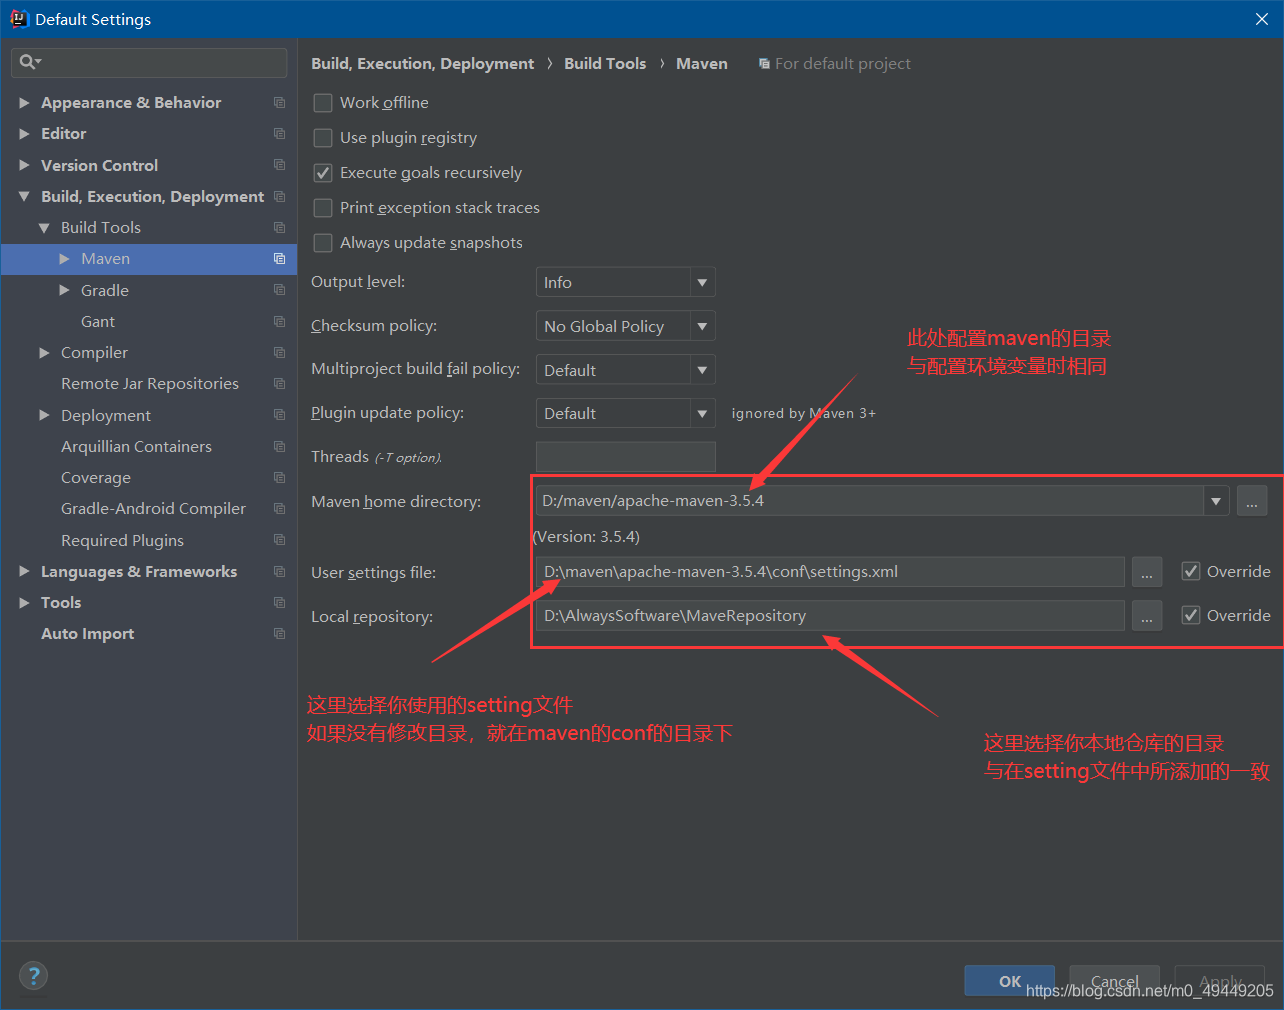The width and height of the screenshot is (1284, 1010).
Task: Click the project-level icon beside Deployment row
Action: [x=279, y=415]
